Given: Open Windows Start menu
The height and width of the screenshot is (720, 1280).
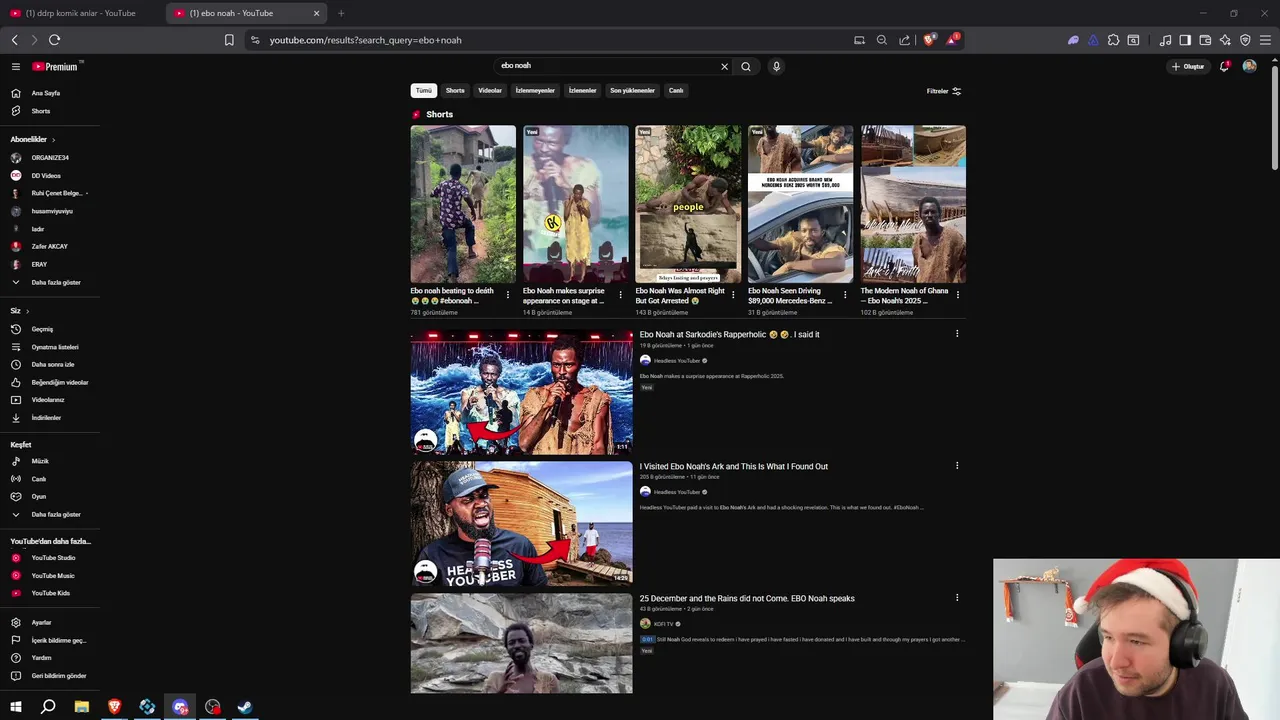Looking at the screenshot, I should pos(15,707).
